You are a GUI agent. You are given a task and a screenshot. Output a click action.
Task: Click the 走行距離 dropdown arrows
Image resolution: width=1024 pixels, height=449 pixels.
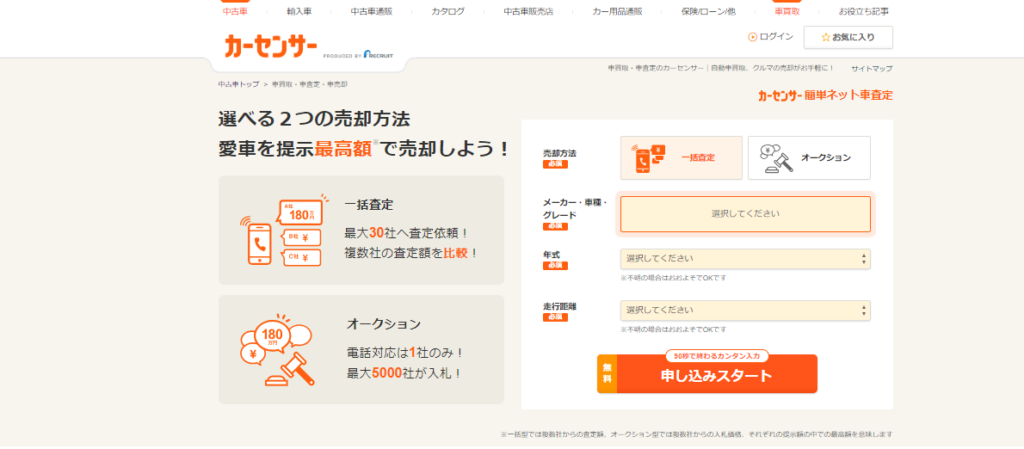864,311
